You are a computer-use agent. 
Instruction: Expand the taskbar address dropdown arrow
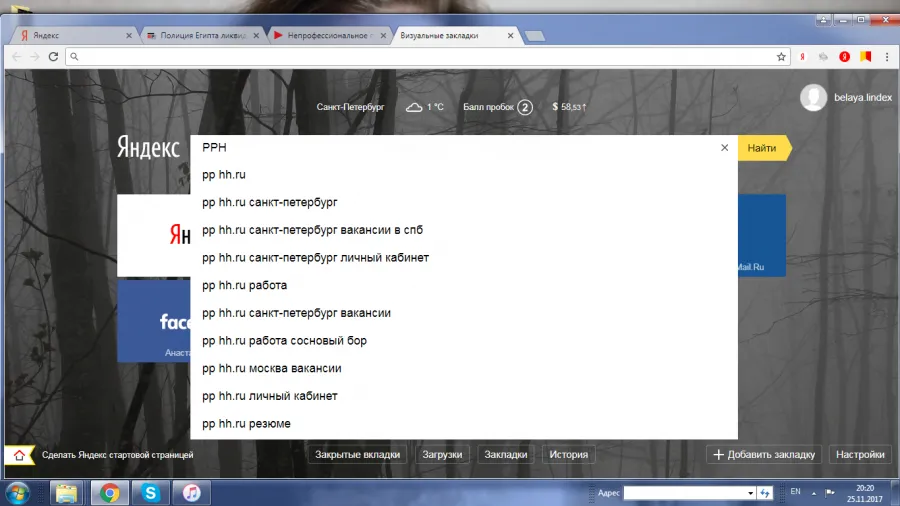pyautogui.click(x=750, y=493)
